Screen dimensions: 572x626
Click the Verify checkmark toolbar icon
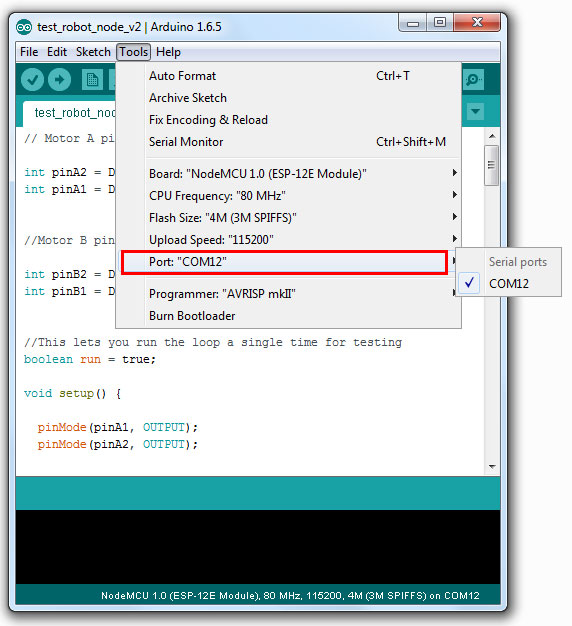[x=32, y=80]
